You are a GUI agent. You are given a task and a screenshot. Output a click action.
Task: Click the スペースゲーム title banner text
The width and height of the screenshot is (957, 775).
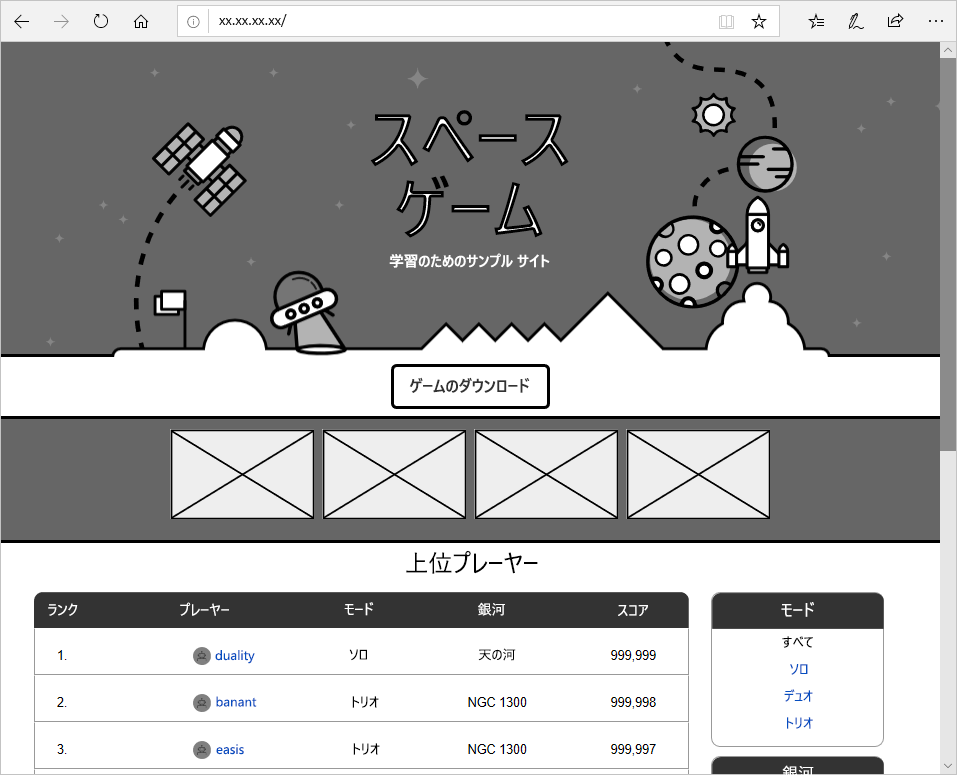[469, 174]
